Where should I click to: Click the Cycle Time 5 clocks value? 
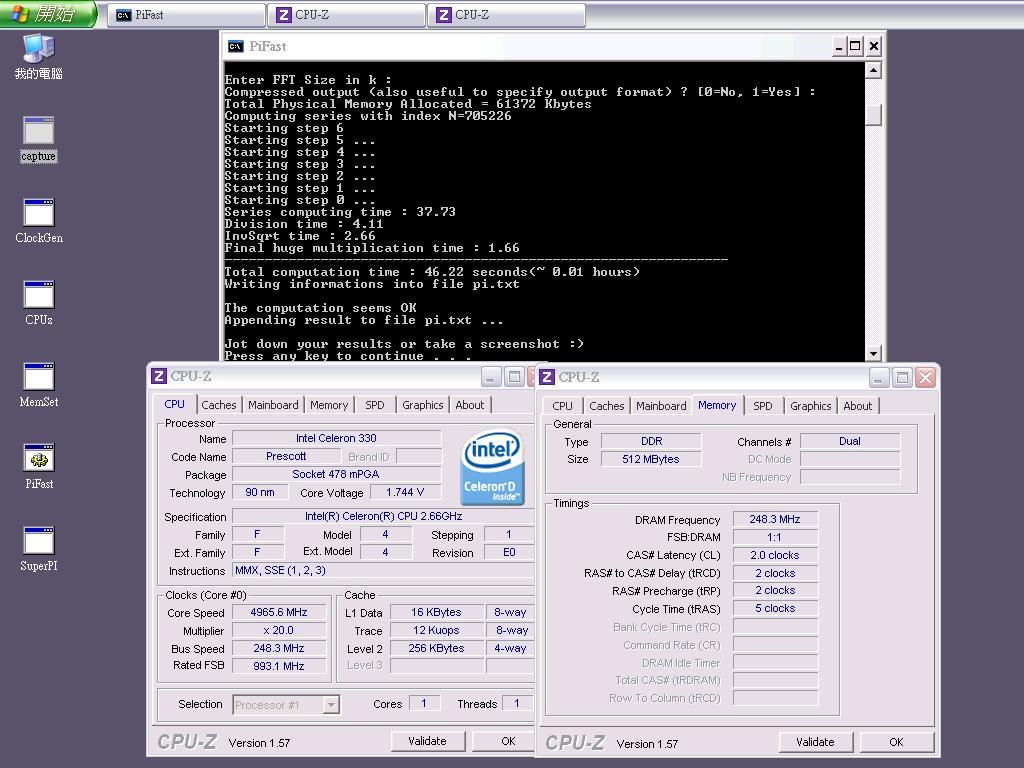775,608
